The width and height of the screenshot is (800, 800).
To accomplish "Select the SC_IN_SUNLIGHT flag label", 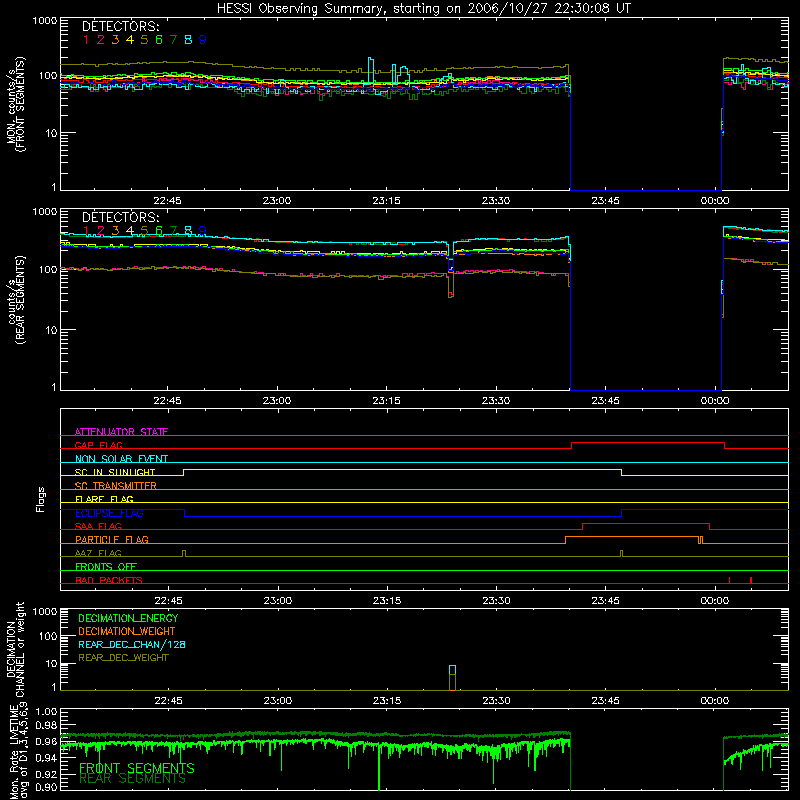I will pos(115,472).
